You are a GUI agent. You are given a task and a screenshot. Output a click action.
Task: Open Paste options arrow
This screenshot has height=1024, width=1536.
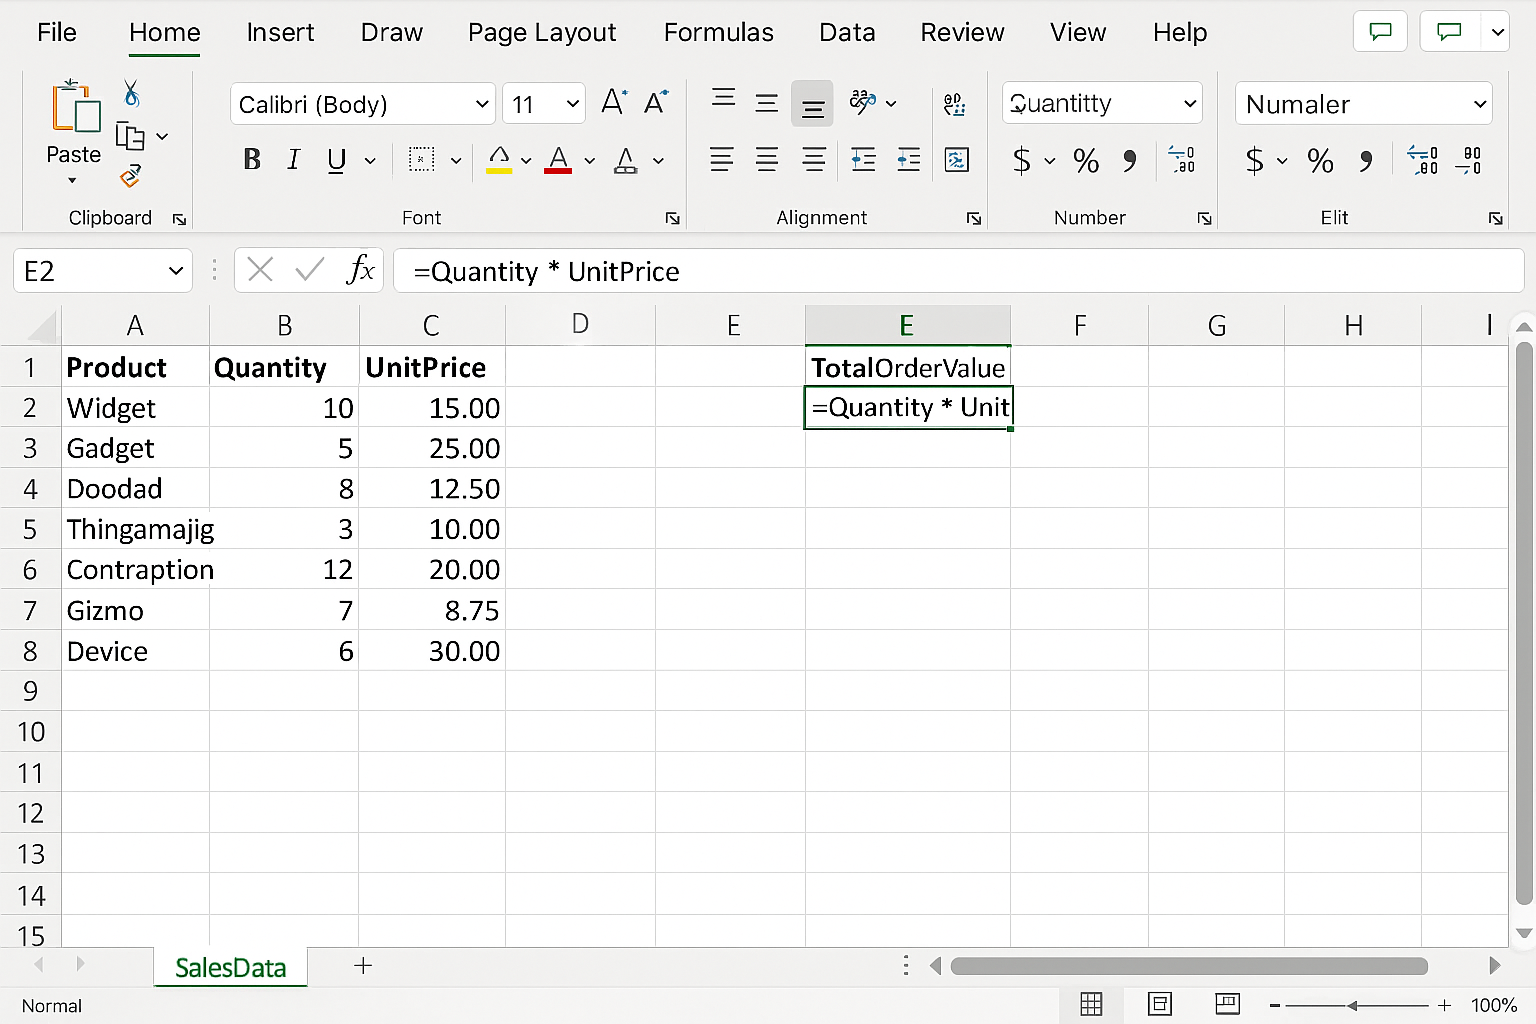pyautogui.click(x=72, y=181)
